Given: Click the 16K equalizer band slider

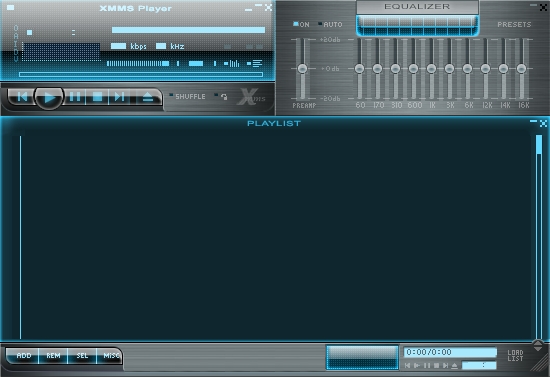Looking at the screenshot, I should [521, 68].
